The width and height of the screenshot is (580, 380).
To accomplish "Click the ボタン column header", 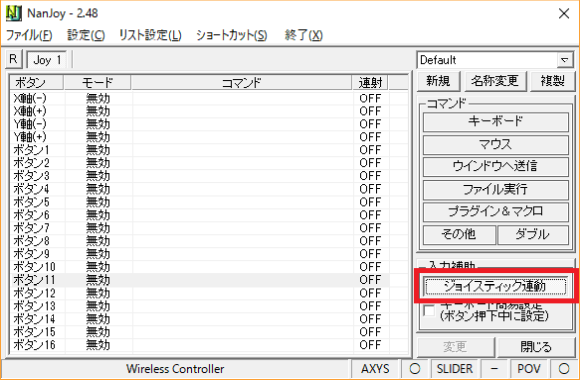I will tap(37, 83).
